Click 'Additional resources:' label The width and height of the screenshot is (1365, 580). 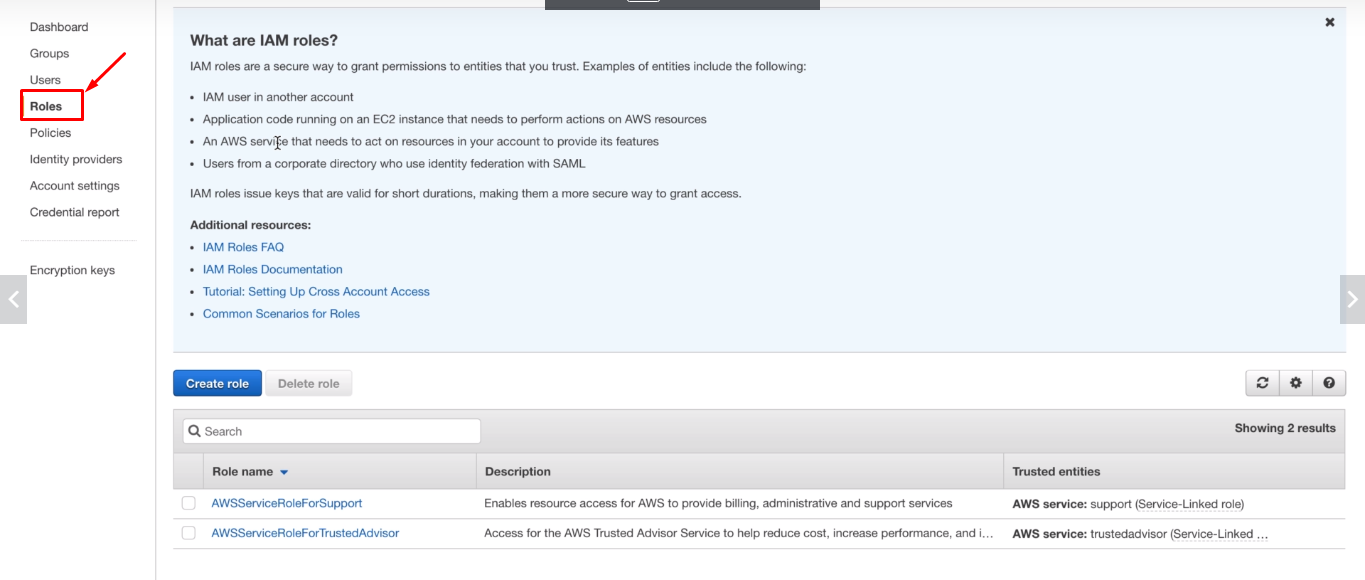[250, 225]
